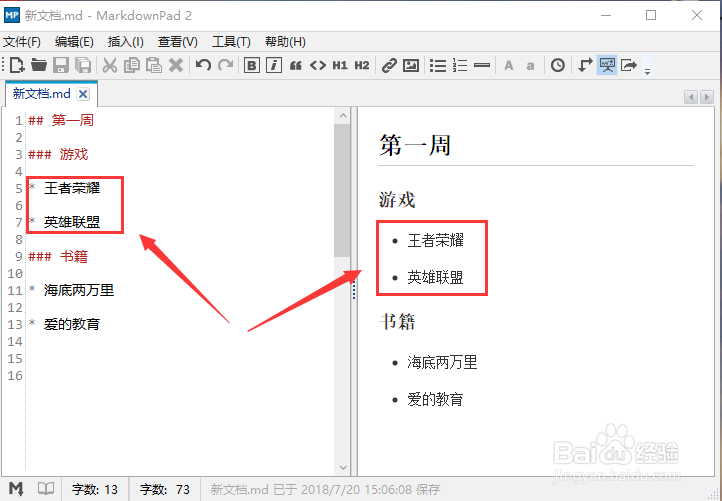
Task: Undo the last edit
Action: [203, 65]
